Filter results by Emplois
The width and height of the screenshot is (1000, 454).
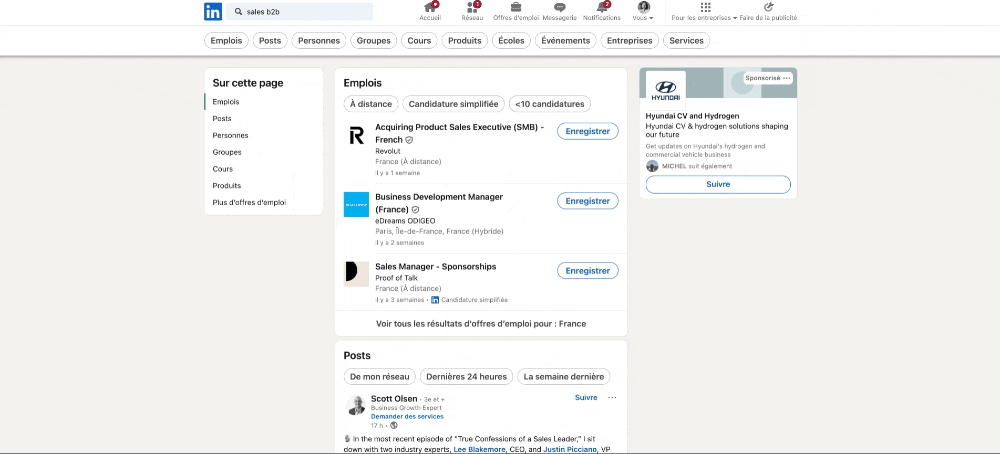[x=226, y=41]
